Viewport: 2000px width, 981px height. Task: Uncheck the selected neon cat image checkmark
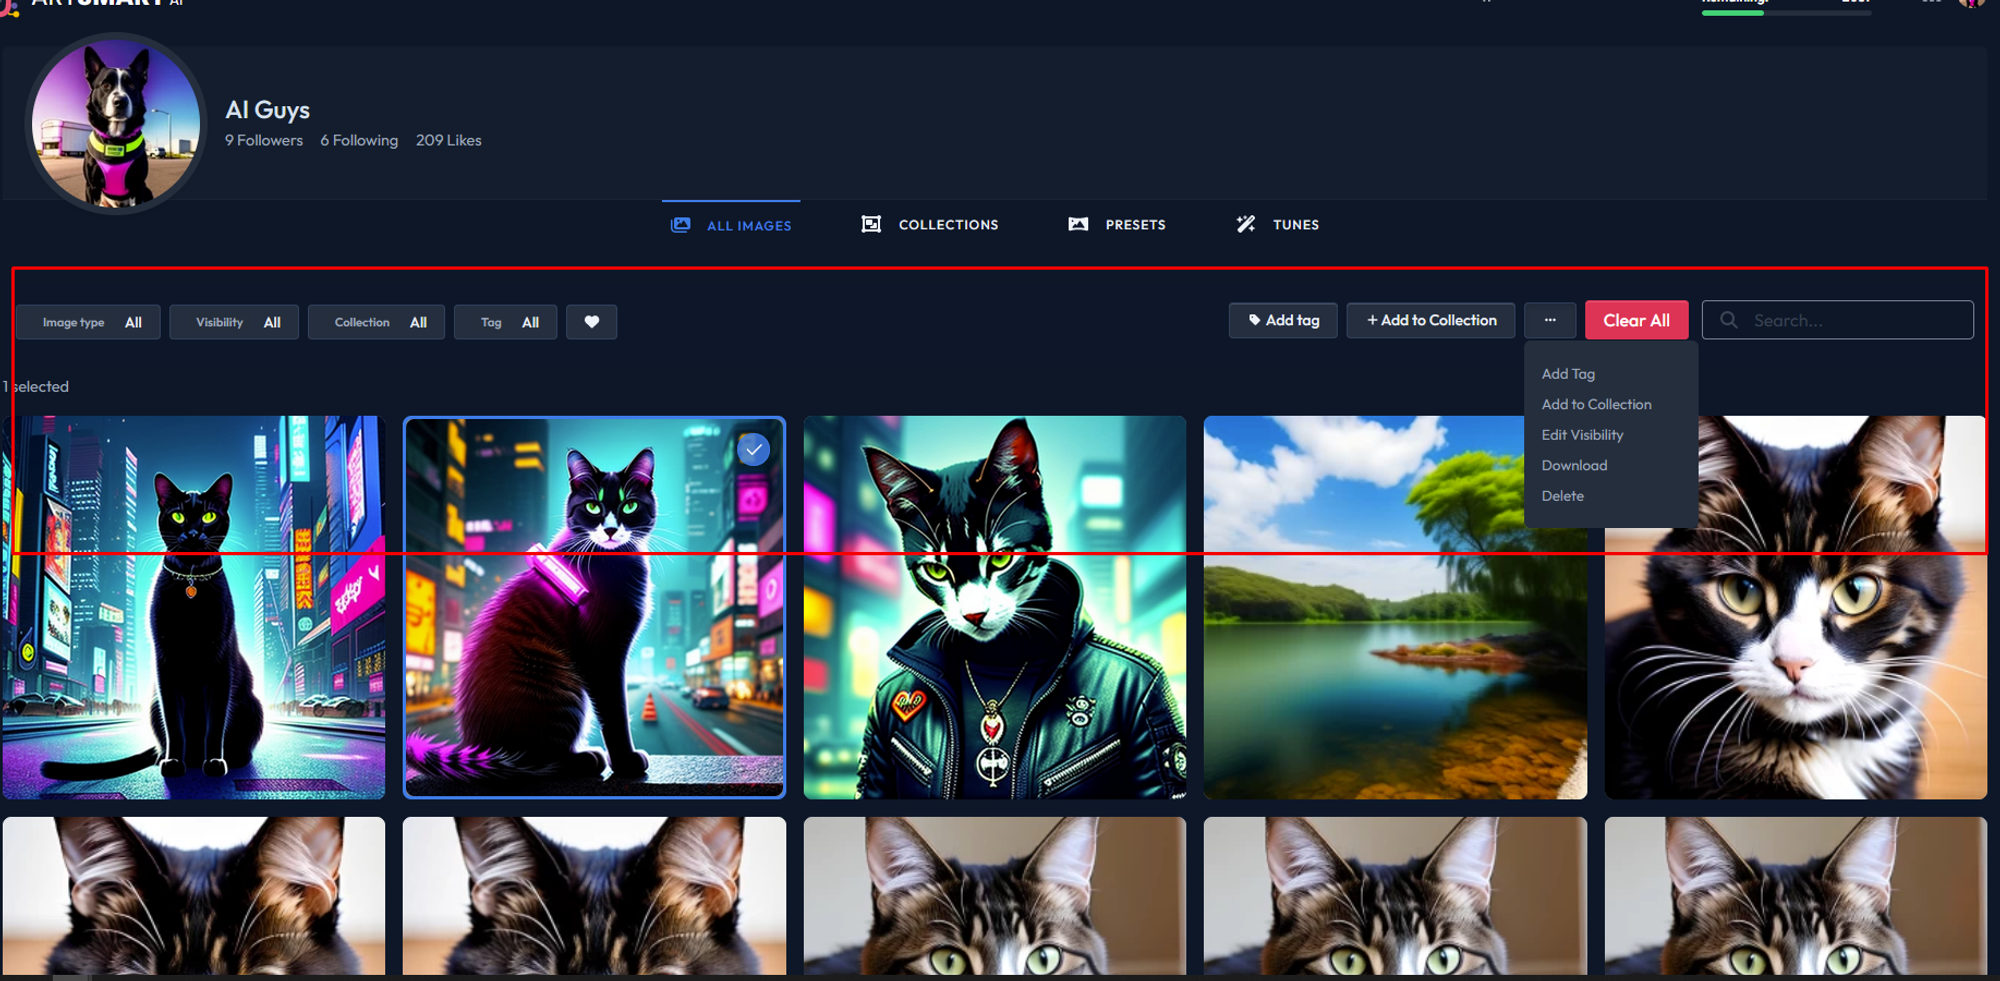pyautogui.click(x=753, y=450)
